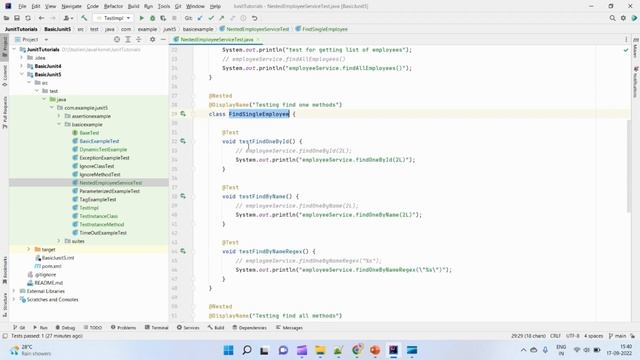Open the Terminal tool window
Screen dimensions: 640x360
point(156,327)
